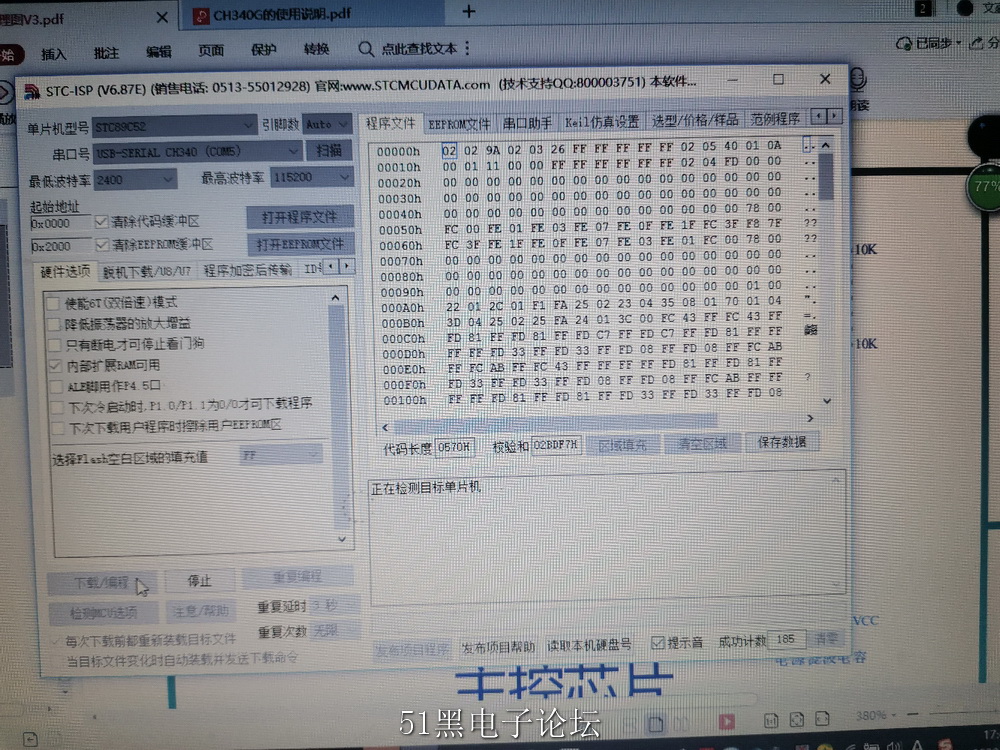Select the 硬件选项 tab
The image size is (1000, 750).
pyautogui.click(x=65, y=272)
